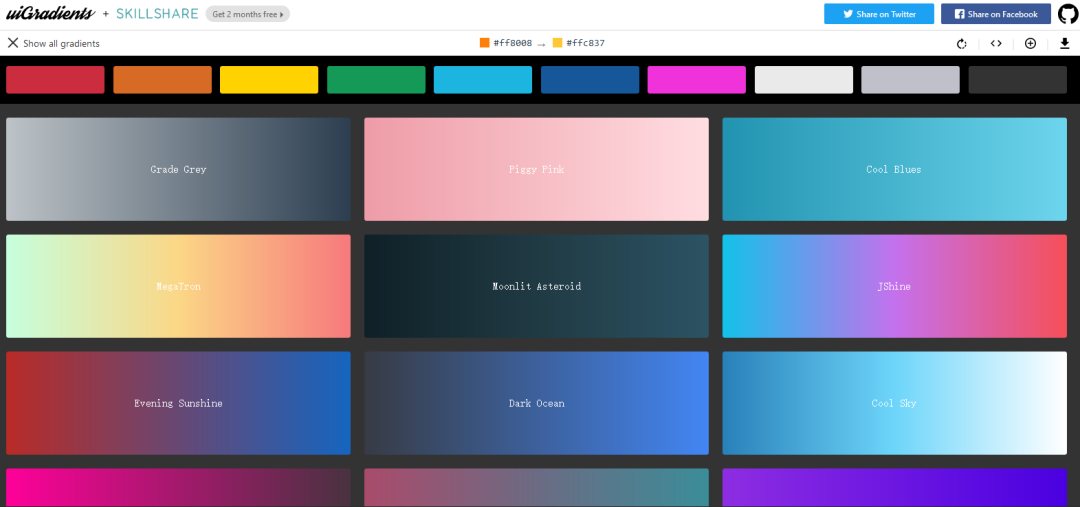Filter by dark blue color swatch
This screenshot has width=1080, height=507.
coord(590,80)
